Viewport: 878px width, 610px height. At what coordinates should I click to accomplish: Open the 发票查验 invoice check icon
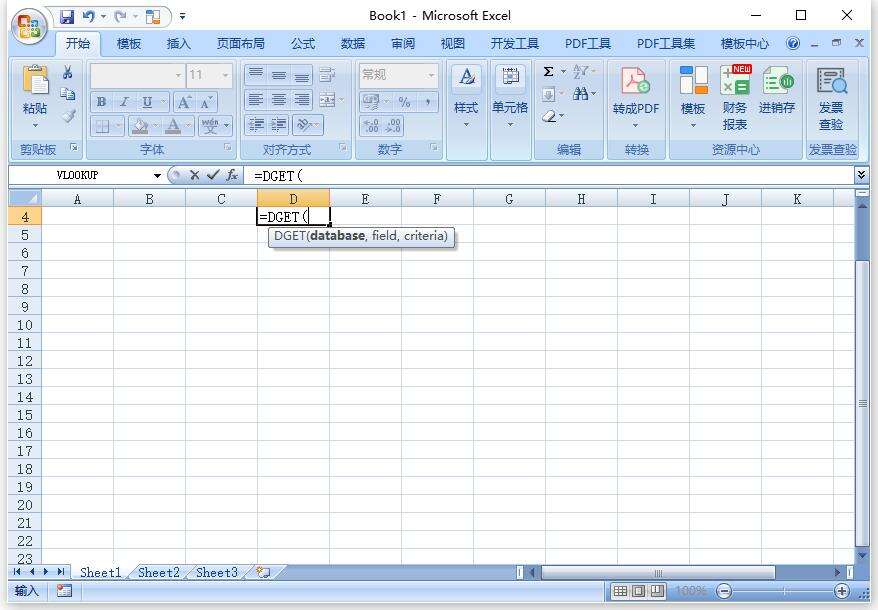pos(832,80)
